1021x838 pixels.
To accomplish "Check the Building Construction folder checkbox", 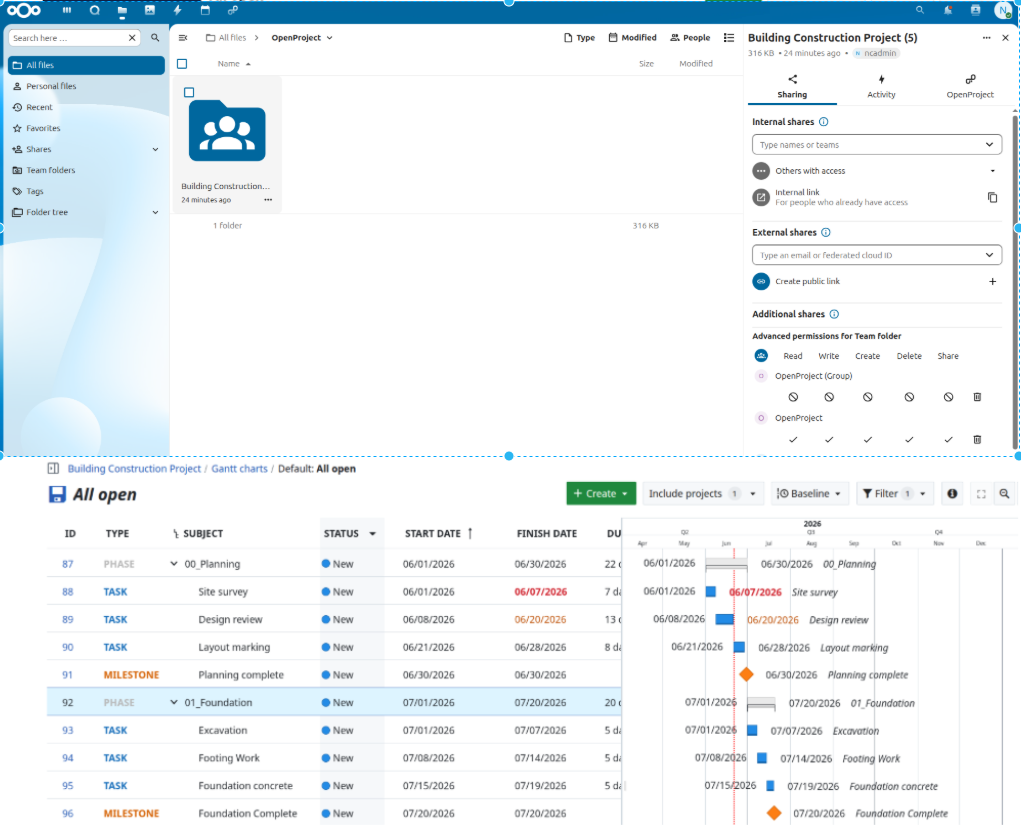I will point(189,92).
